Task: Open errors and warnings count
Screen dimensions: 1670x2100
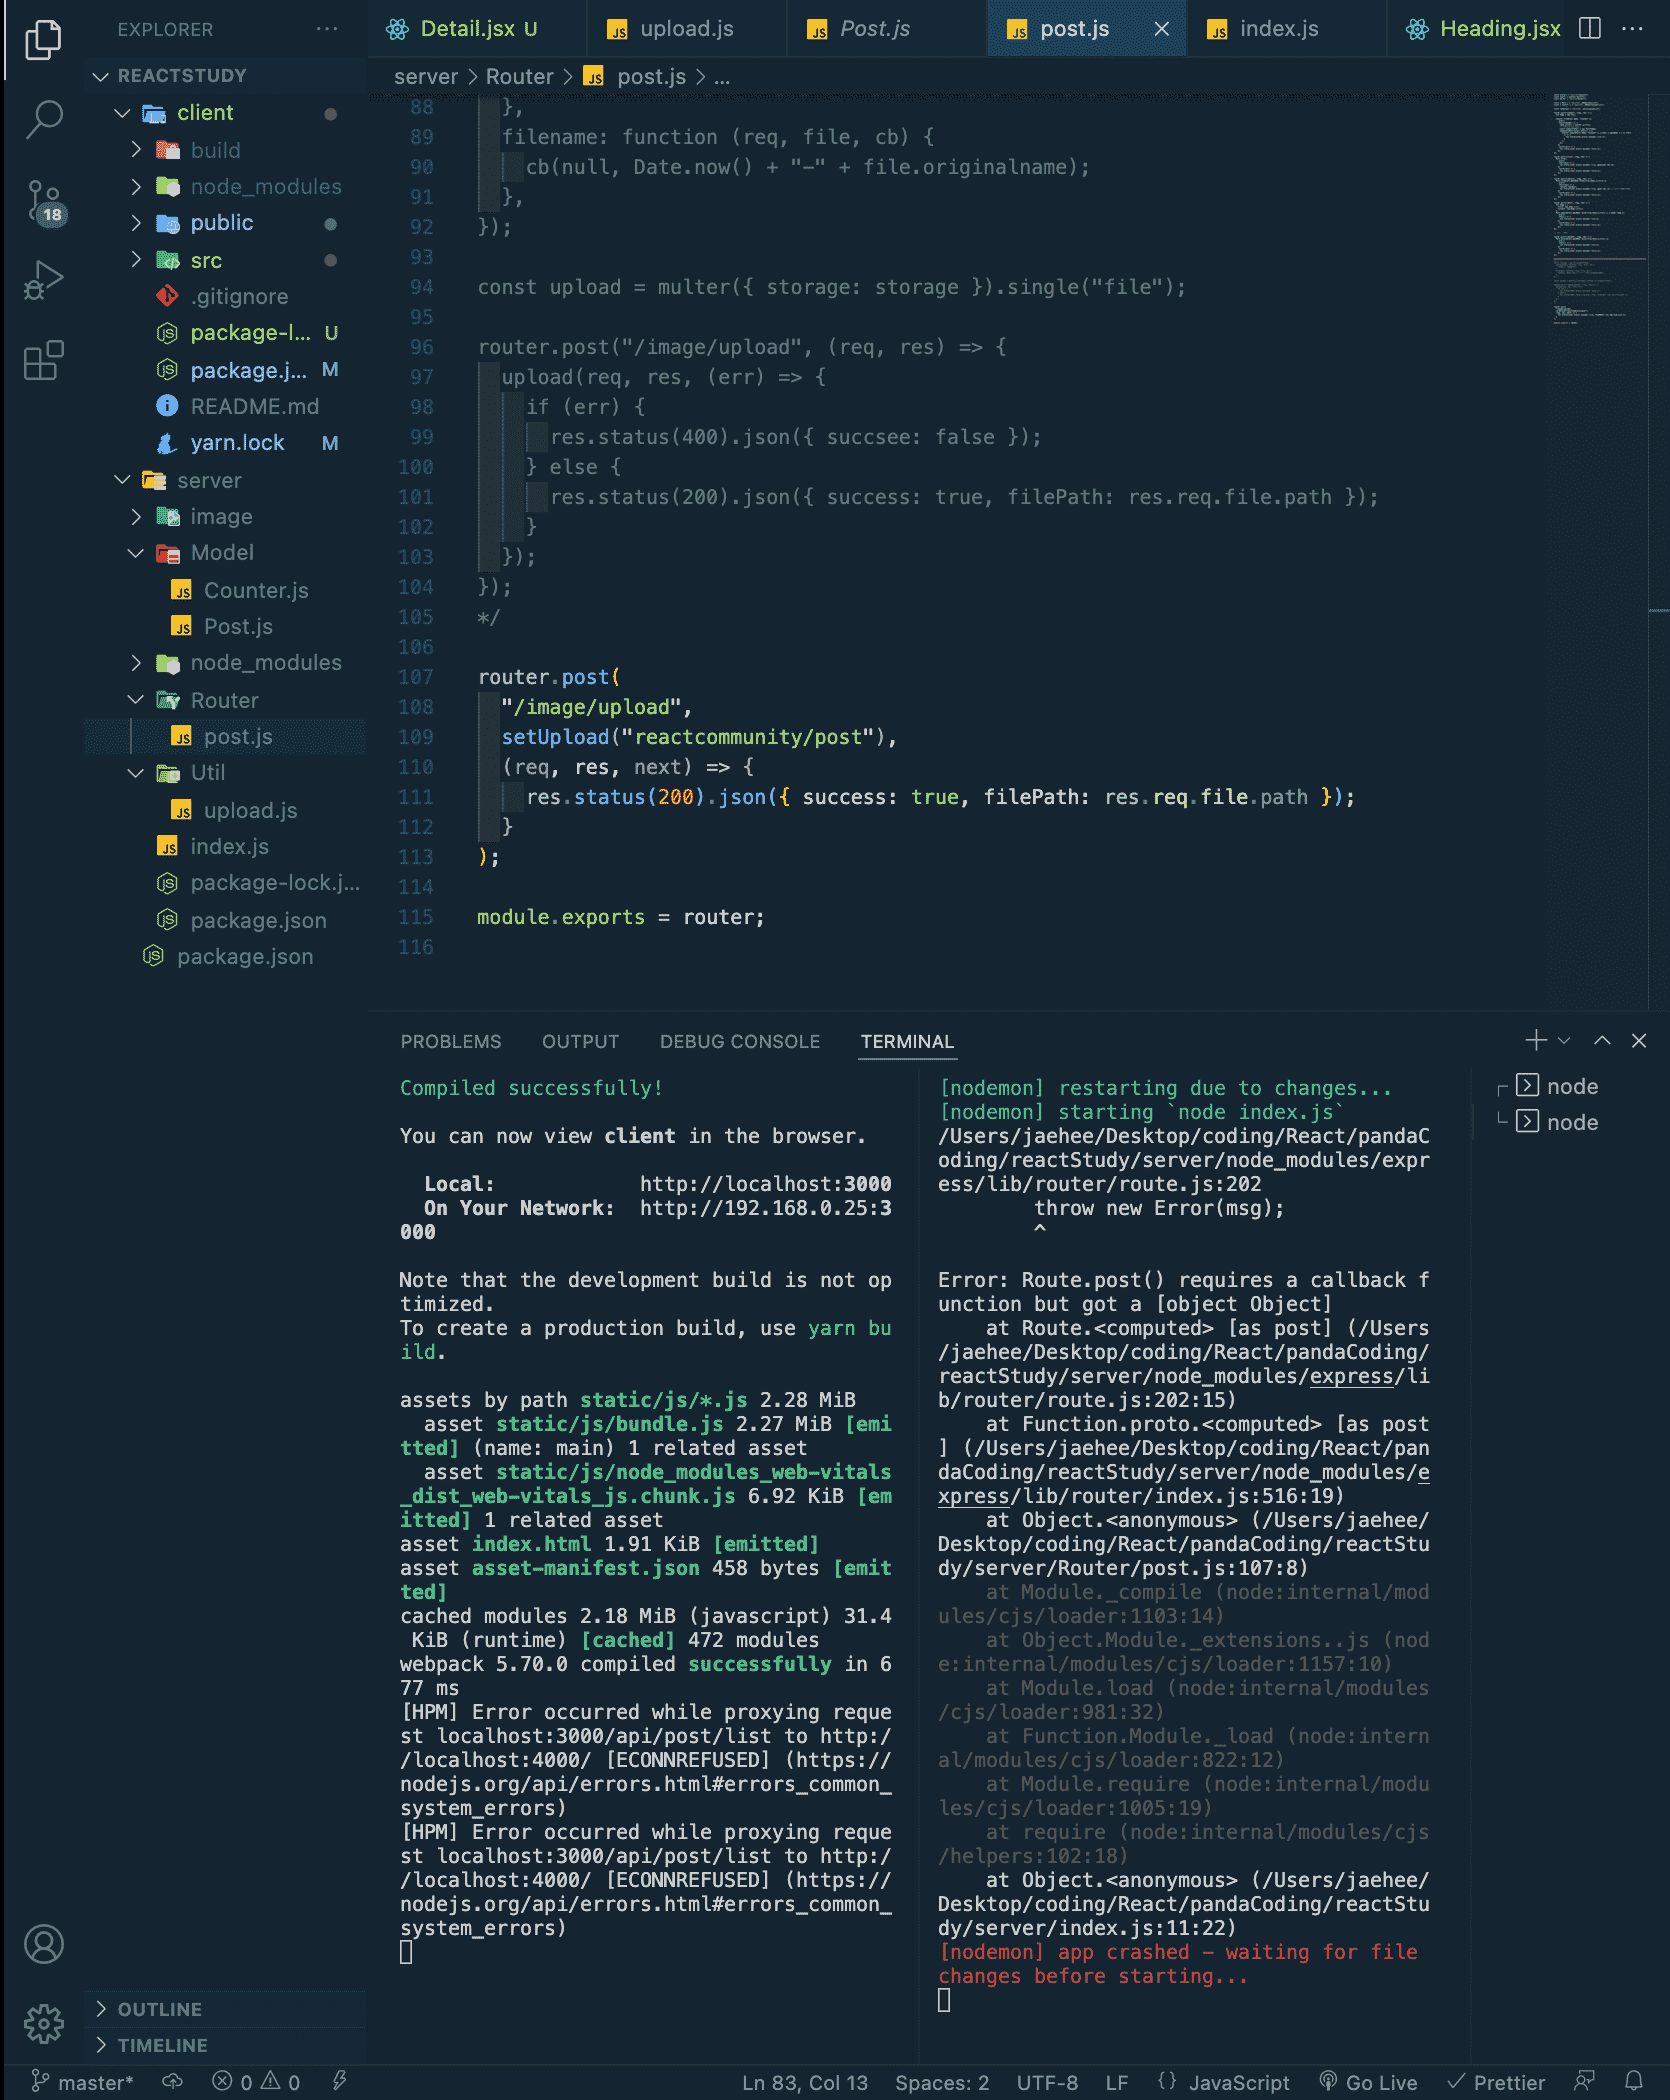Action: click(256, 2082)
